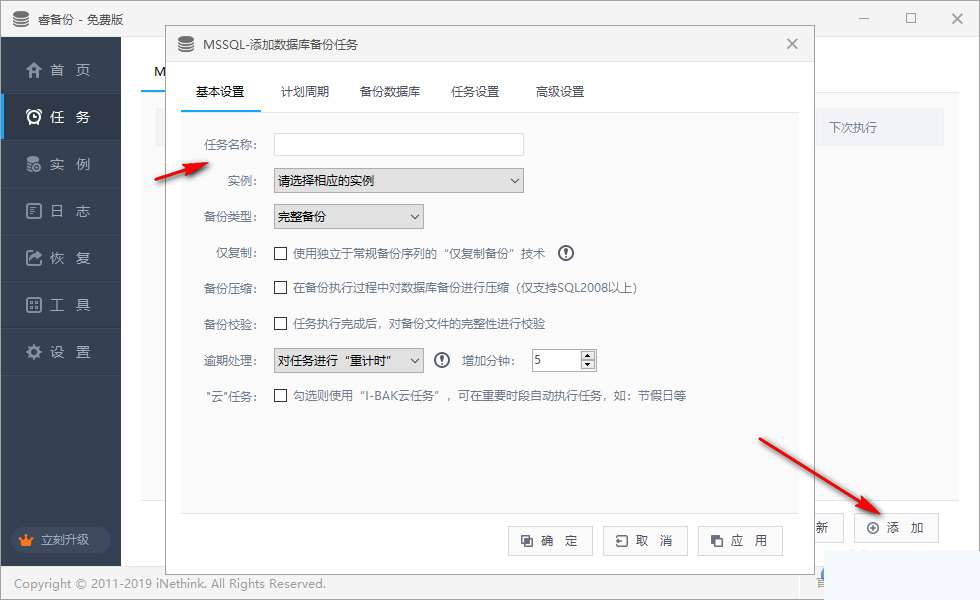
Task: Enable the I-BAK cloud task checkbox
Action: pos(281,396)
